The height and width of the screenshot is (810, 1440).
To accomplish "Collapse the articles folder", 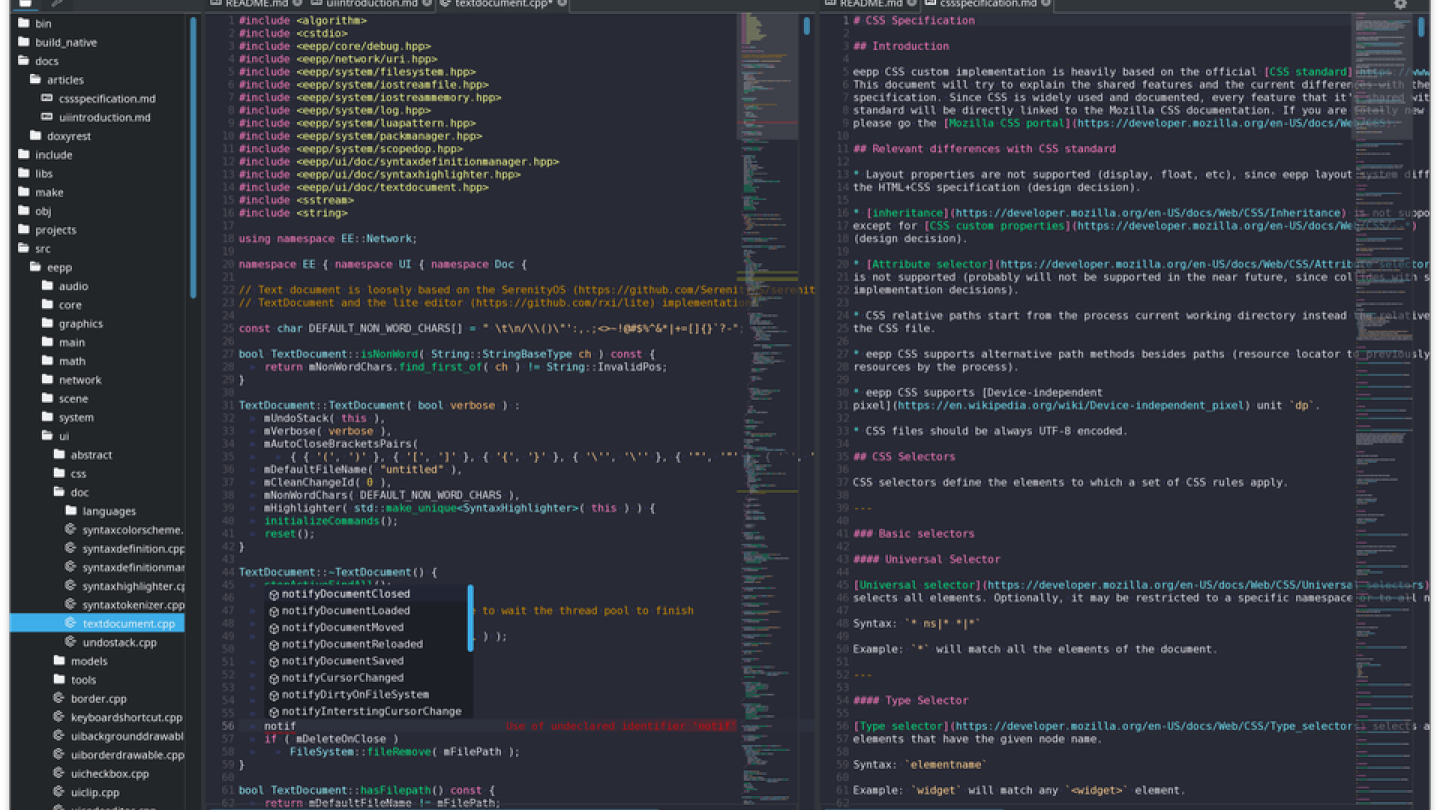I will 36,79.
